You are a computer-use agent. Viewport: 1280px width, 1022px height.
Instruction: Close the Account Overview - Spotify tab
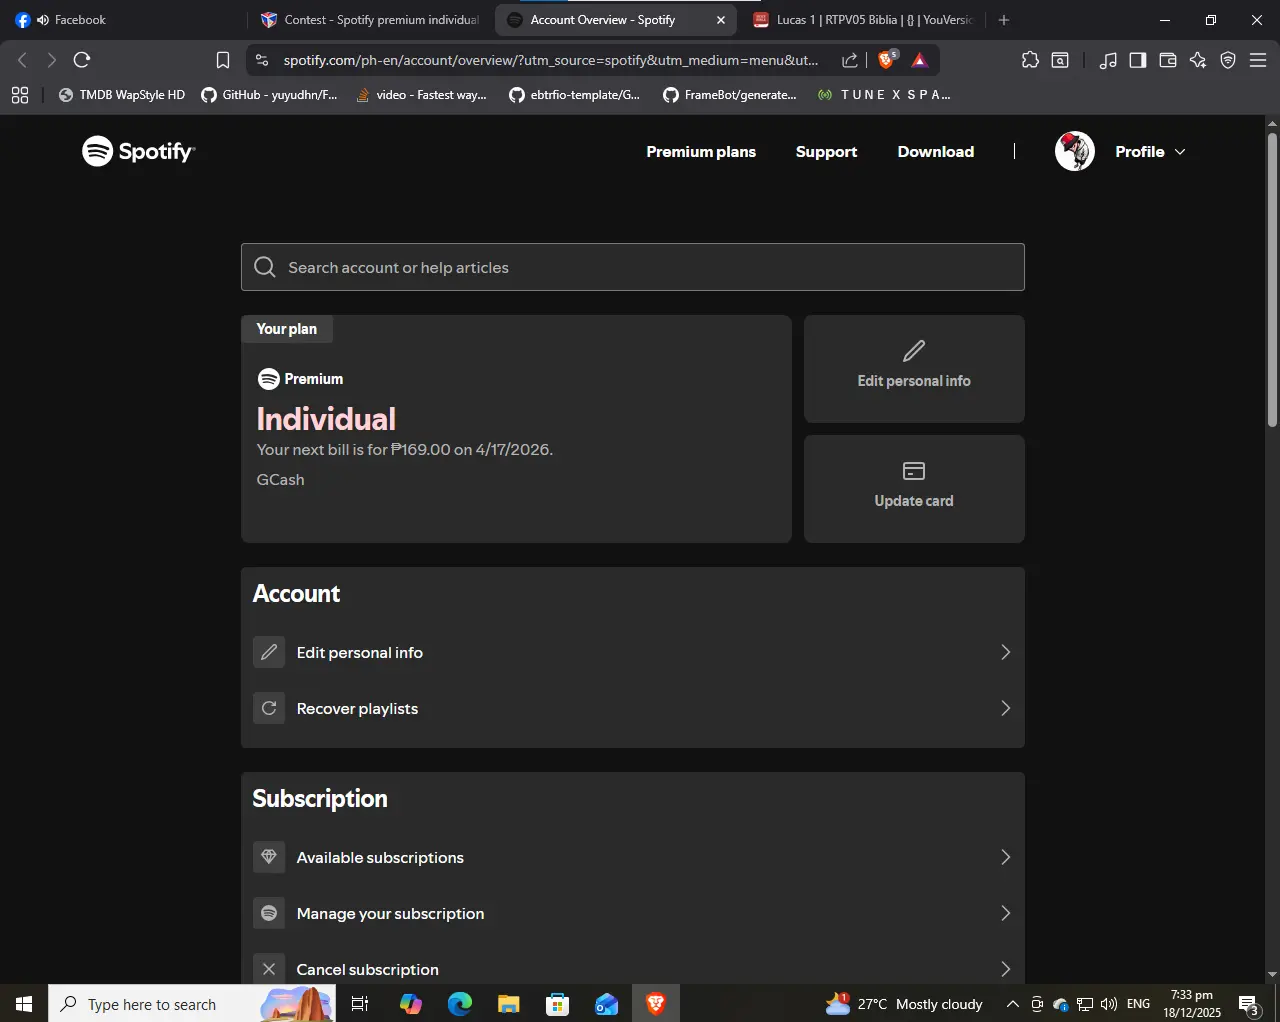(x=721, y=20)
